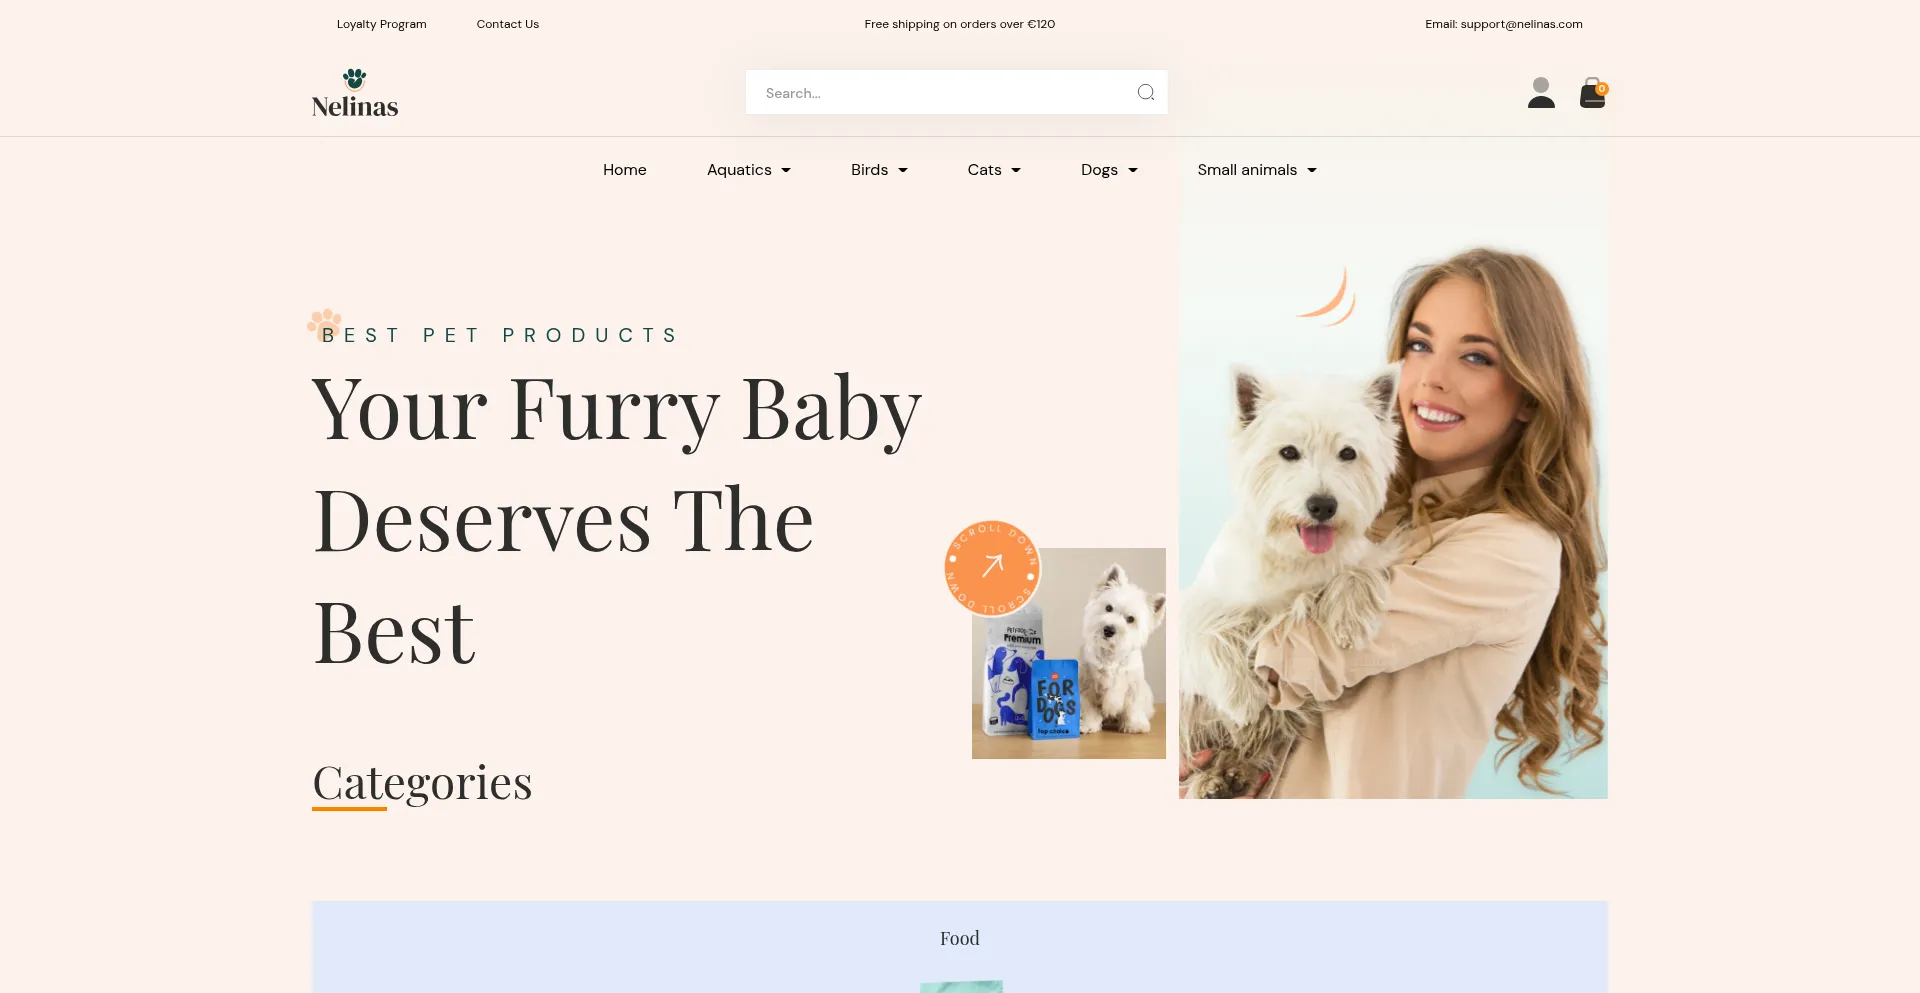
Task: Click the orange scroll down arrow badge
Action: click(x=992, y=568)
